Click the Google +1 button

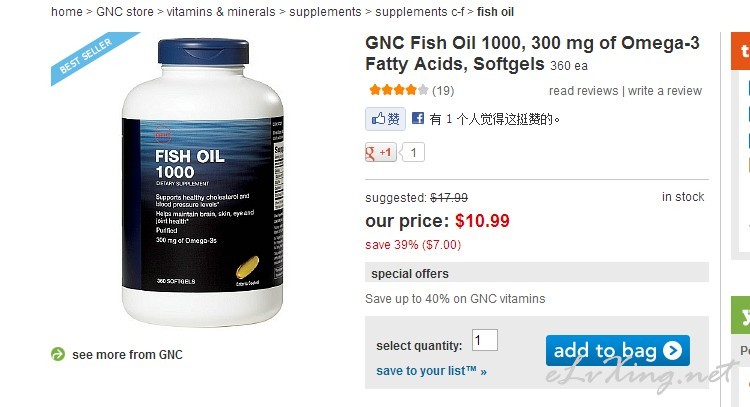pyautogui.click(x=381, y=153)
